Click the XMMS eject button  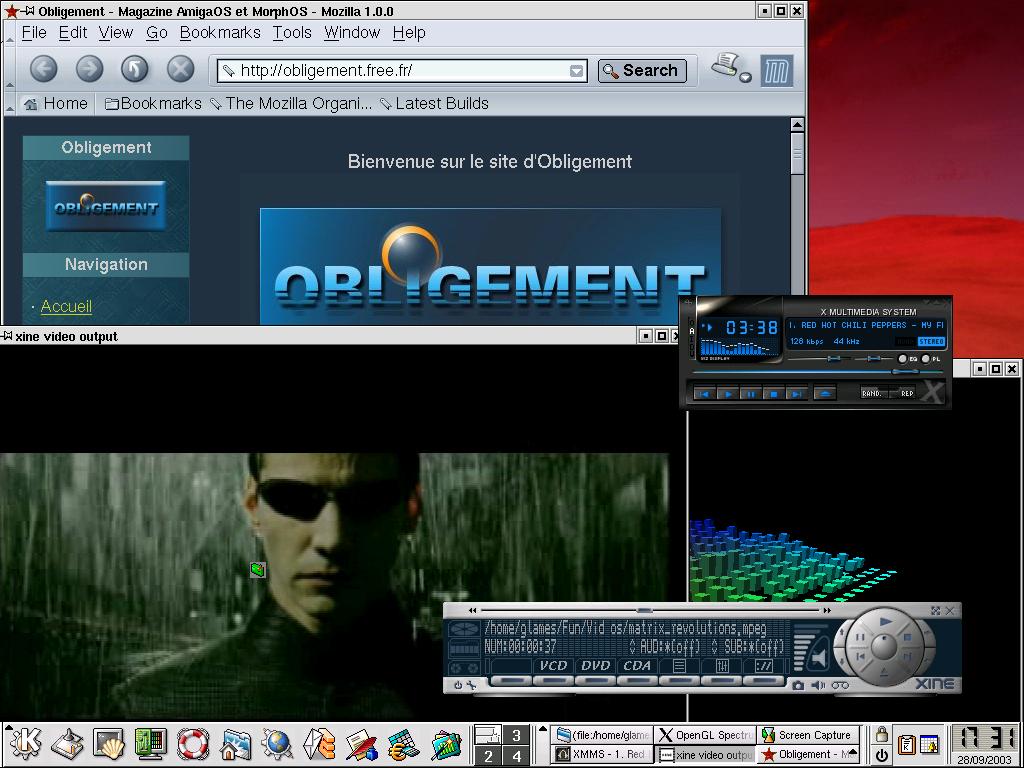(x=825, y=394)
